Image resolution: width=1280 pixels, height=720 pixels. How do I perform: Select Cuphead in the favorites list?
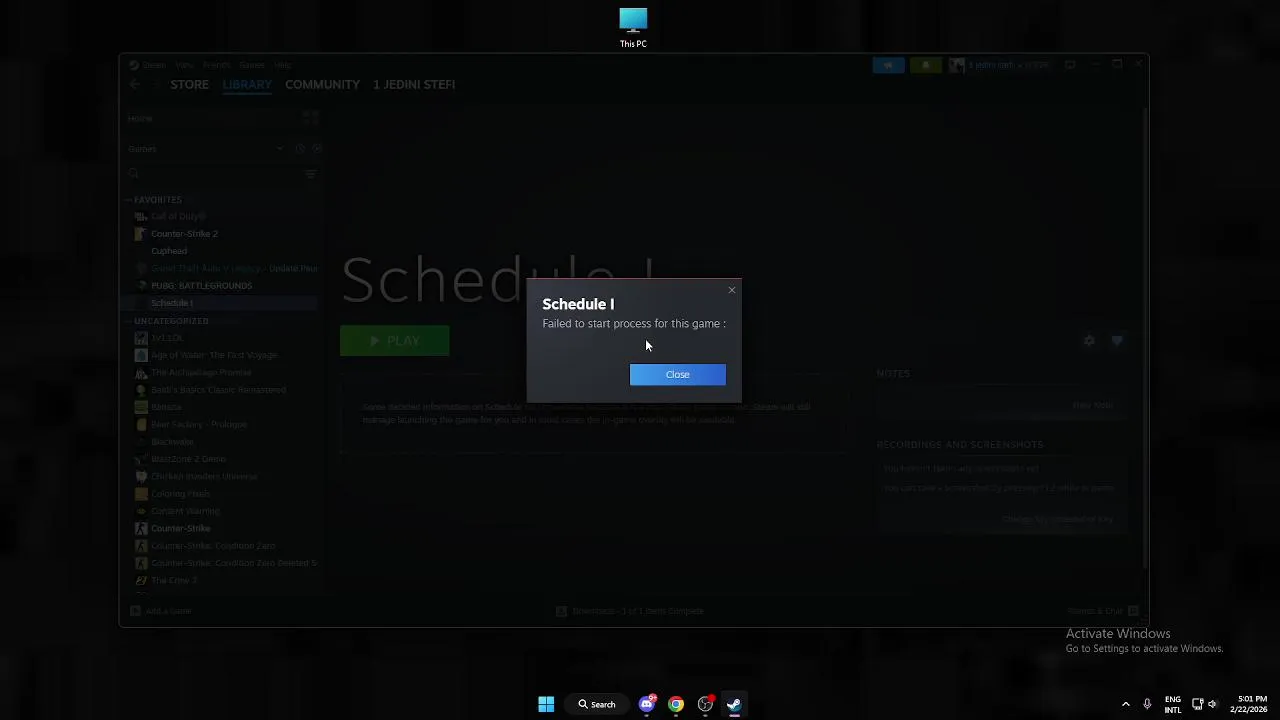tap(169, 251)
